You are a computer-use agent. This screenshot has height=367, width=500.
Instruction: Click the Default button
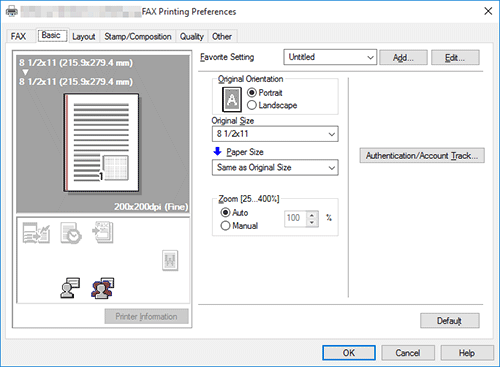[449, 321]
